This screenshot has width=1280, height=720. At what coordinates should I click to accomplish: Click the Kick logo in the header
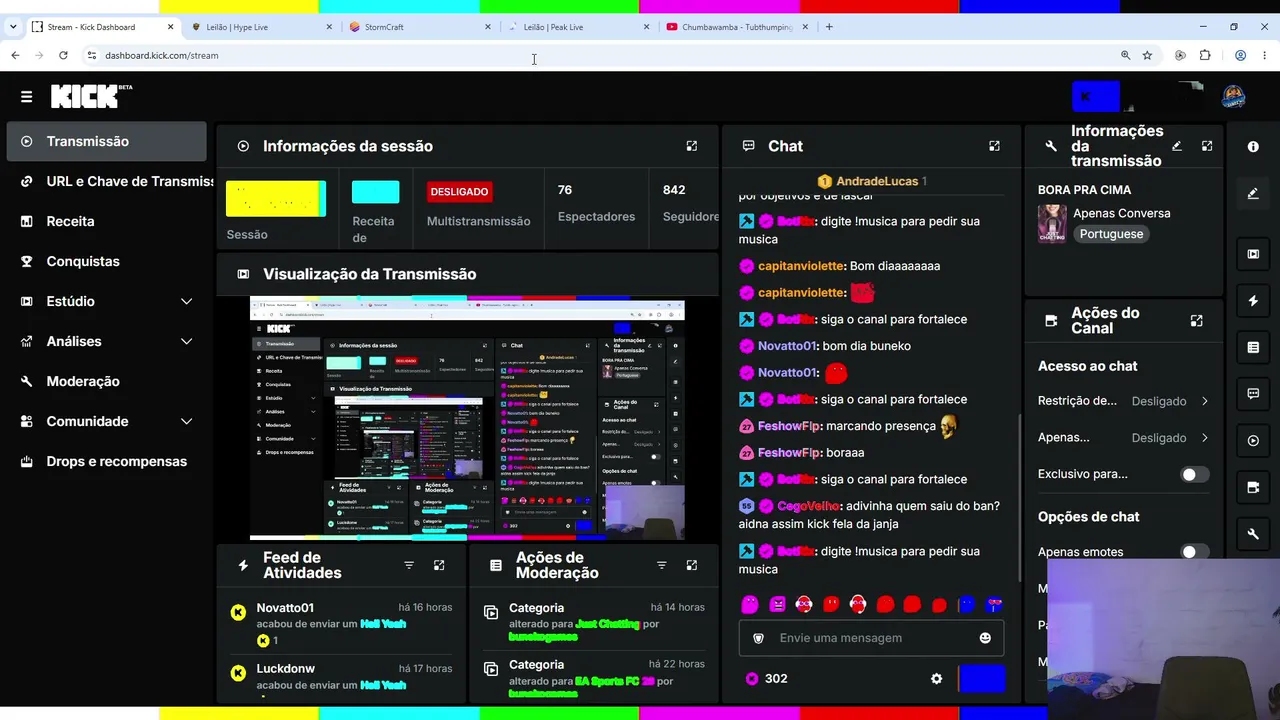pos(91,96)
